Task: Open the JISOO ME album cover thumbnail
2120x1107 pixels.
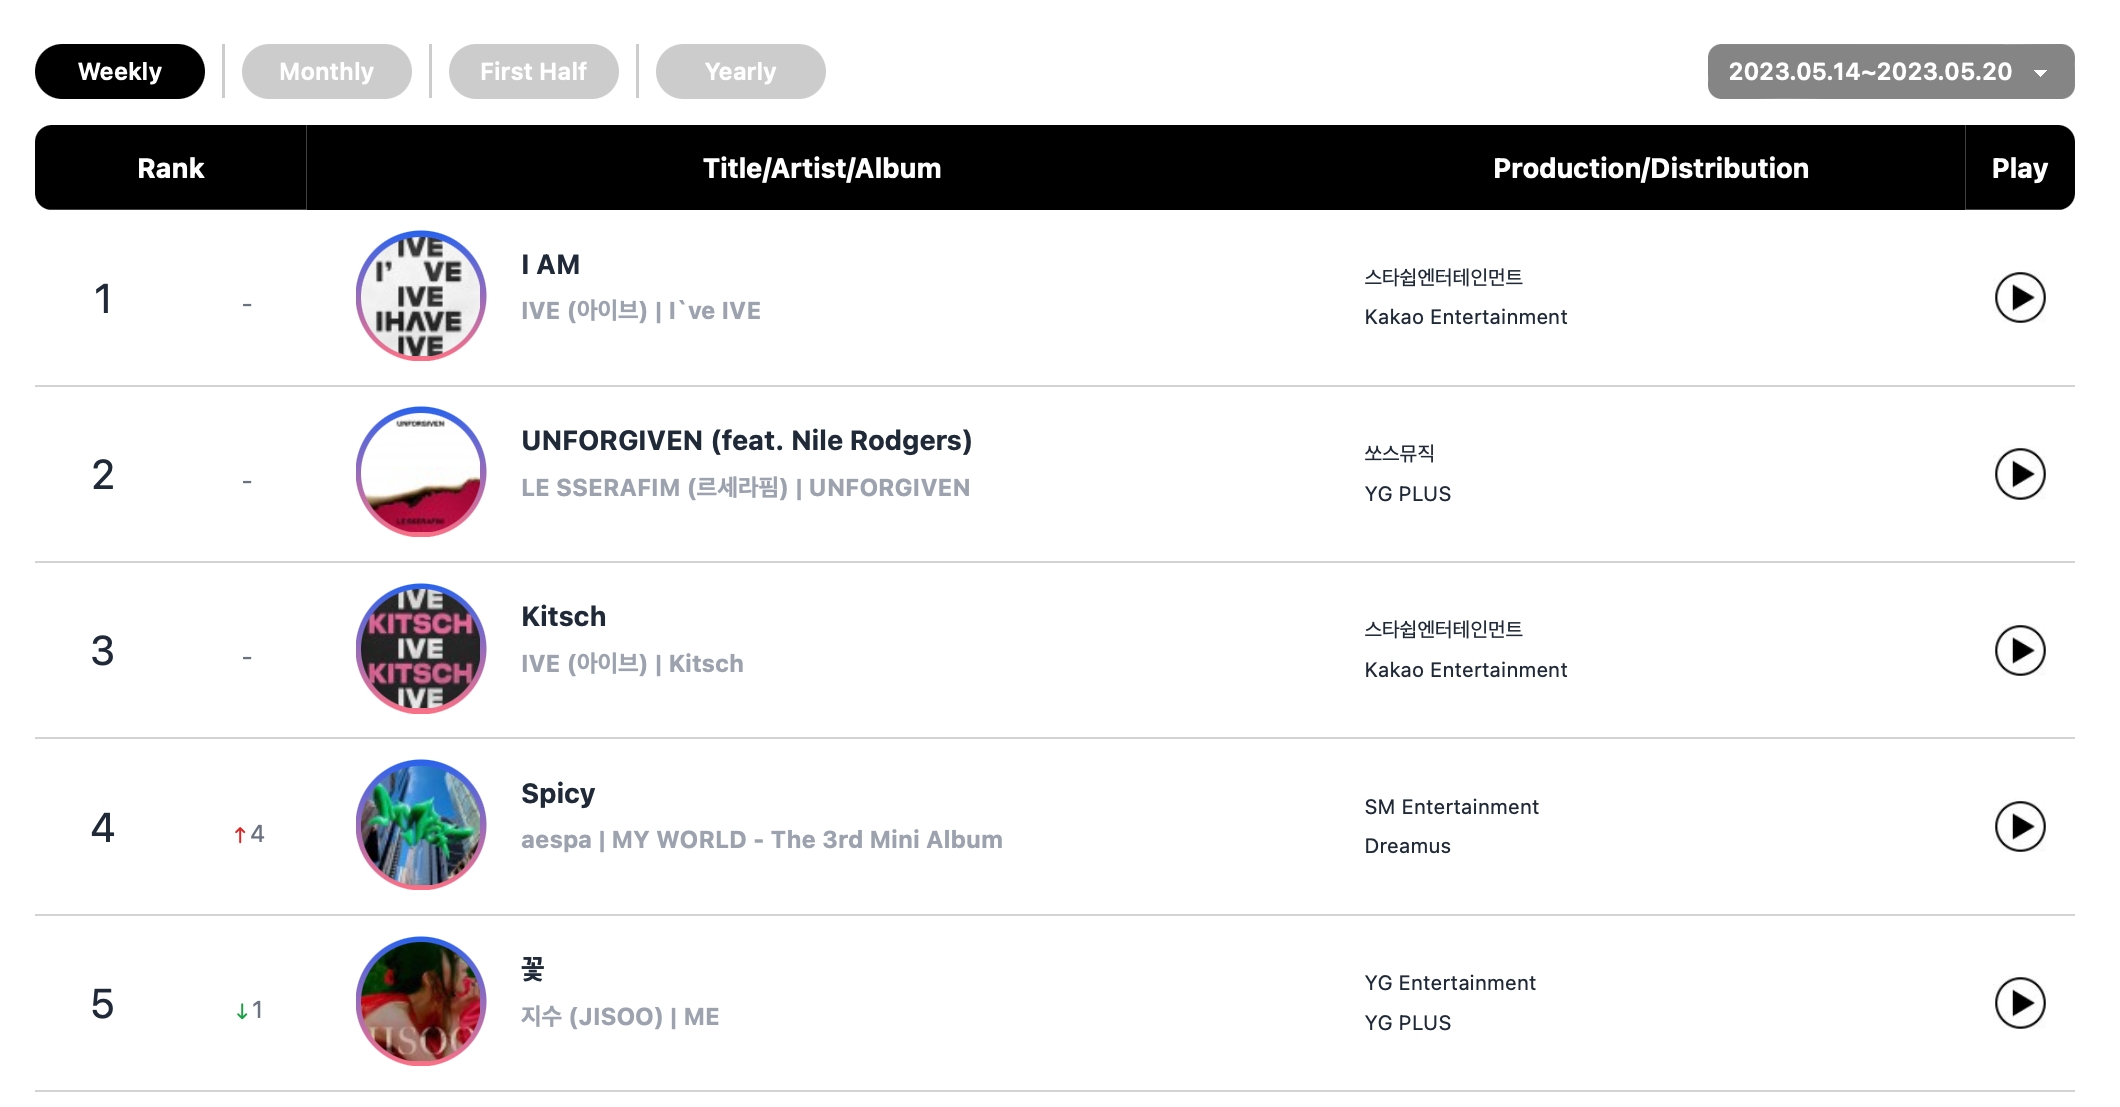Action: (x=421, y=1001)
